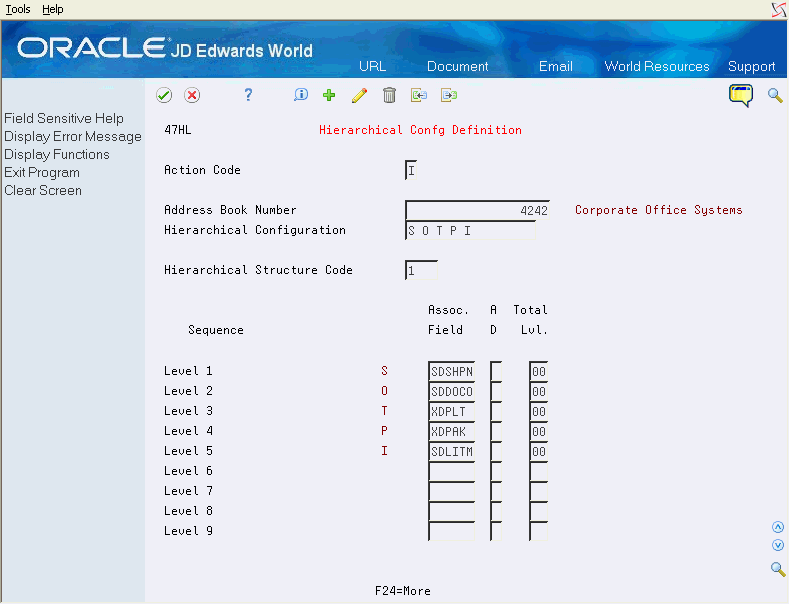The width and height of the screenshot is (789, 604).
Task: Open the Support header link
Action: pyautogui.click(x=751, y=66)
